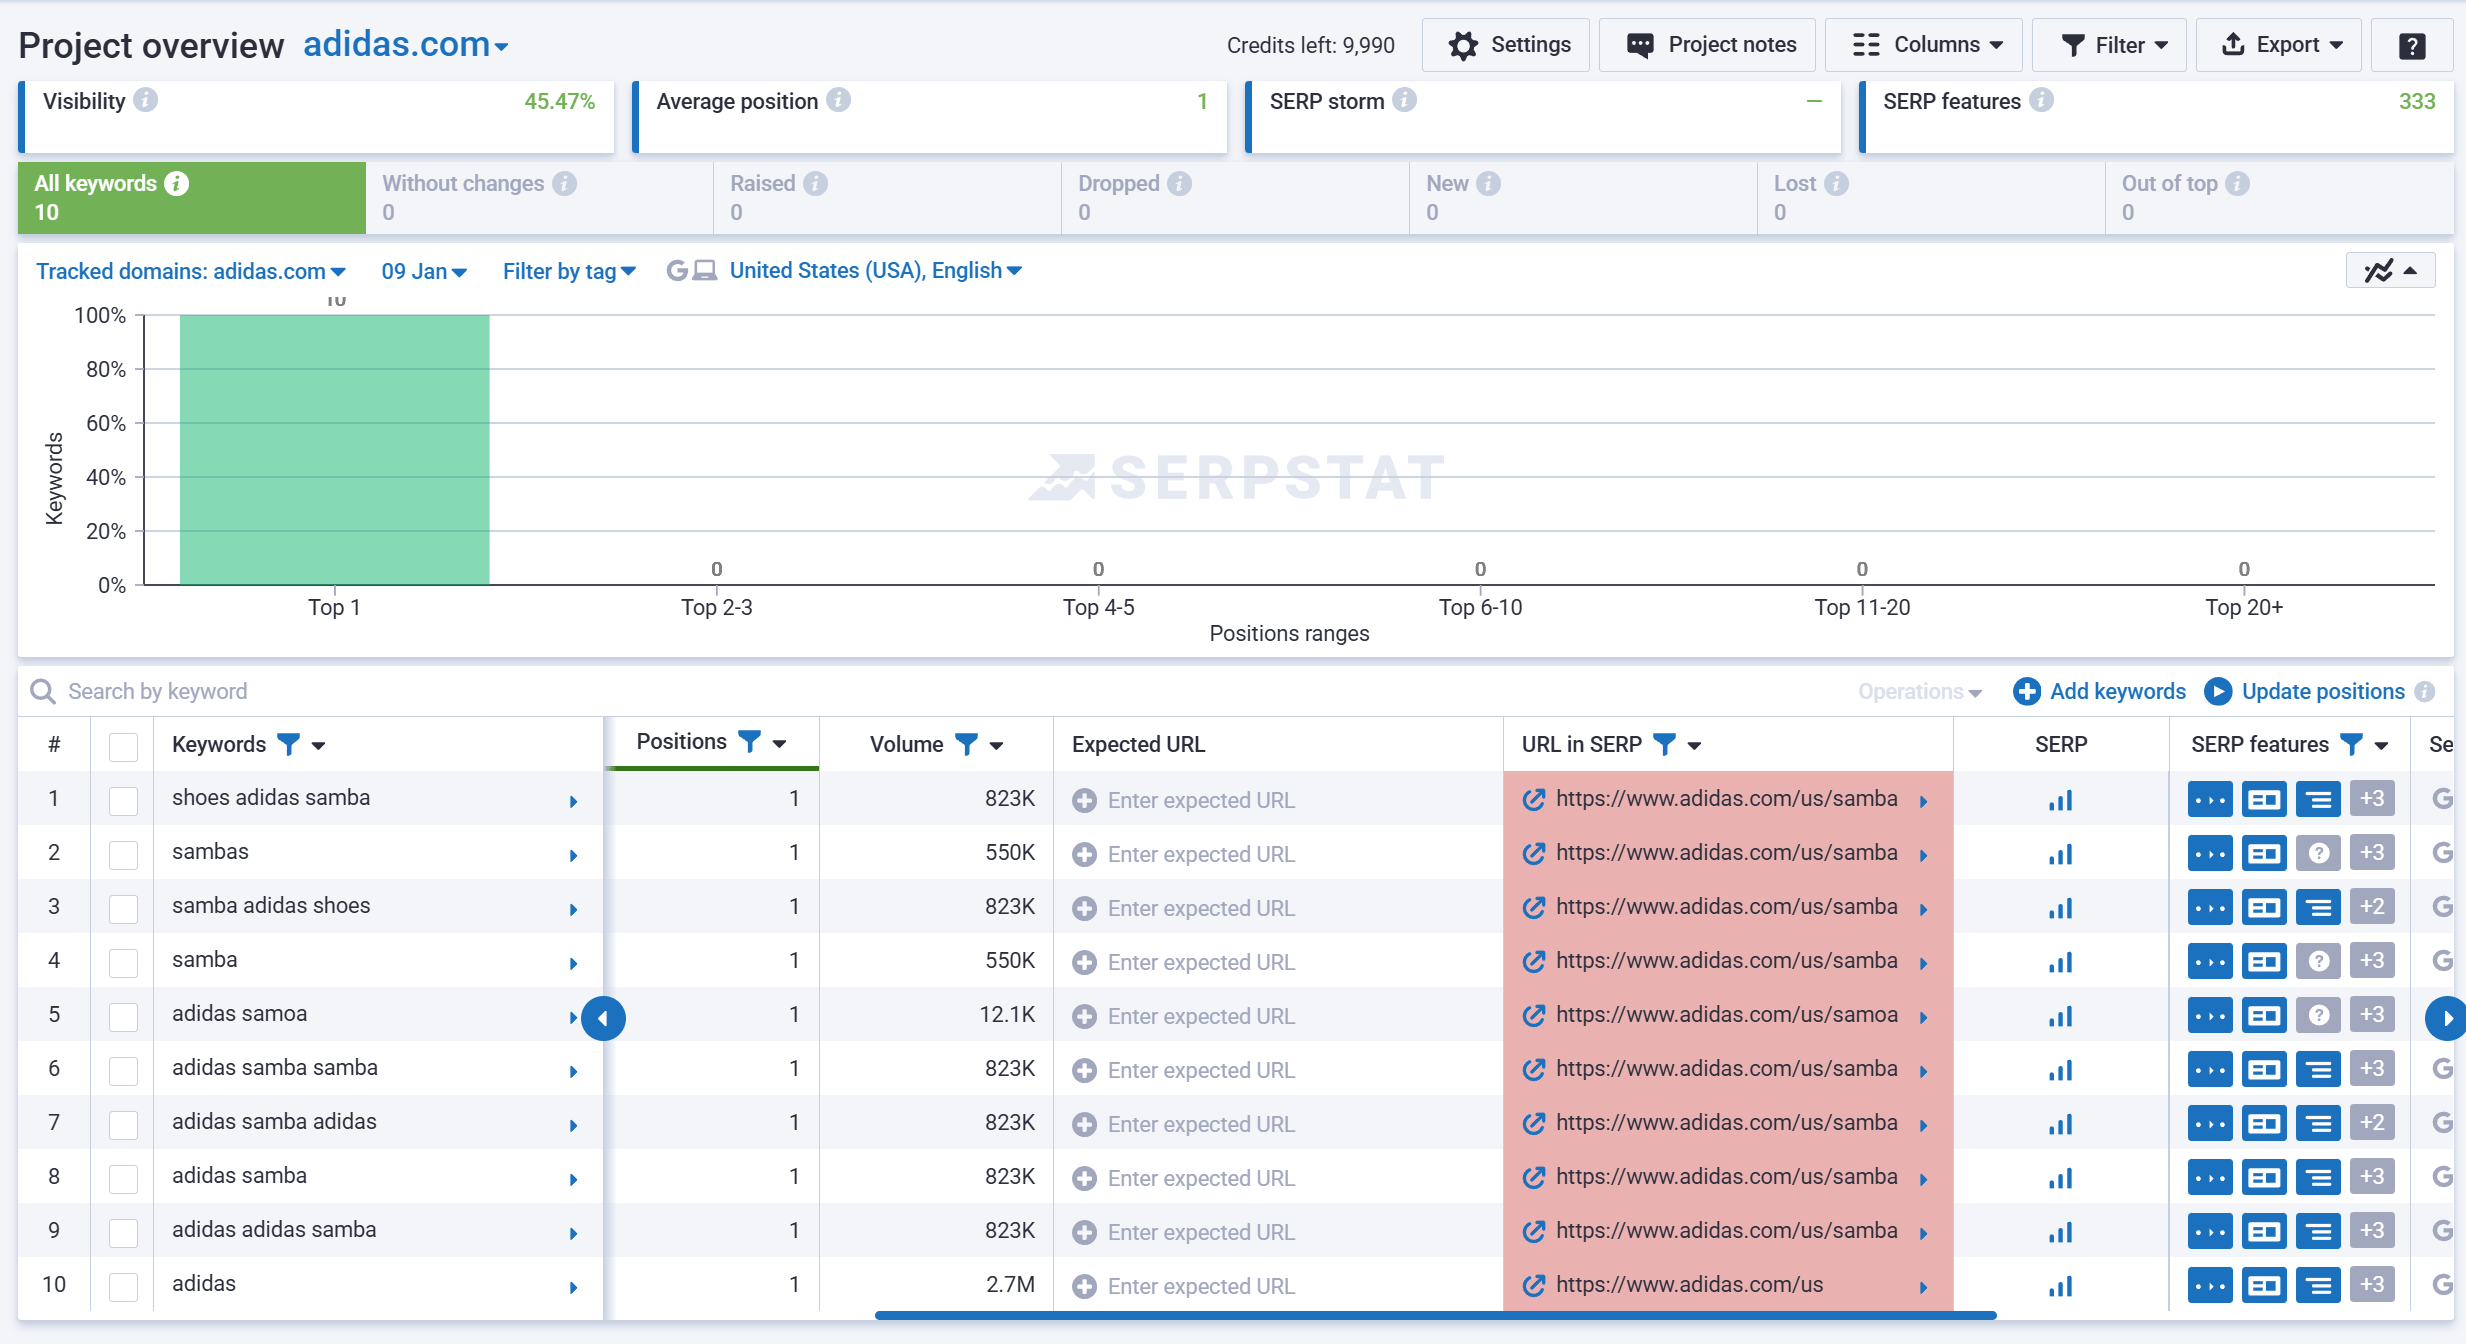Open URL link icon for adidas samoa
This screenshot has width=2466, height=1344.
click(x=1533, y=1015)
